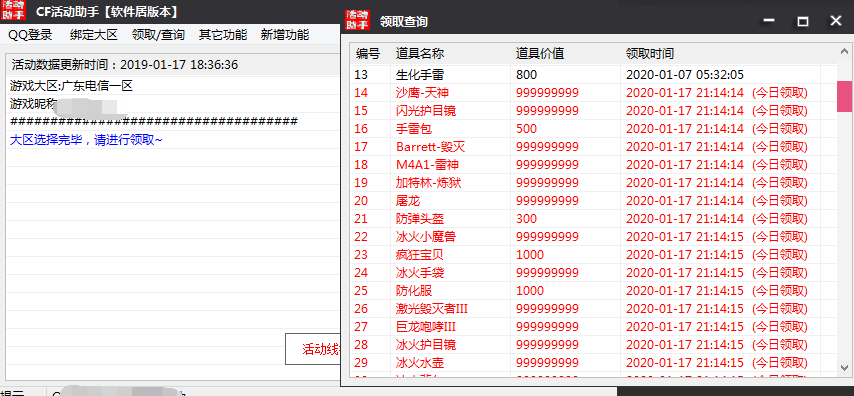Click value 1000 in 防化服 row
The height and width of the screenshot is (396, 854).
(530, 290)
